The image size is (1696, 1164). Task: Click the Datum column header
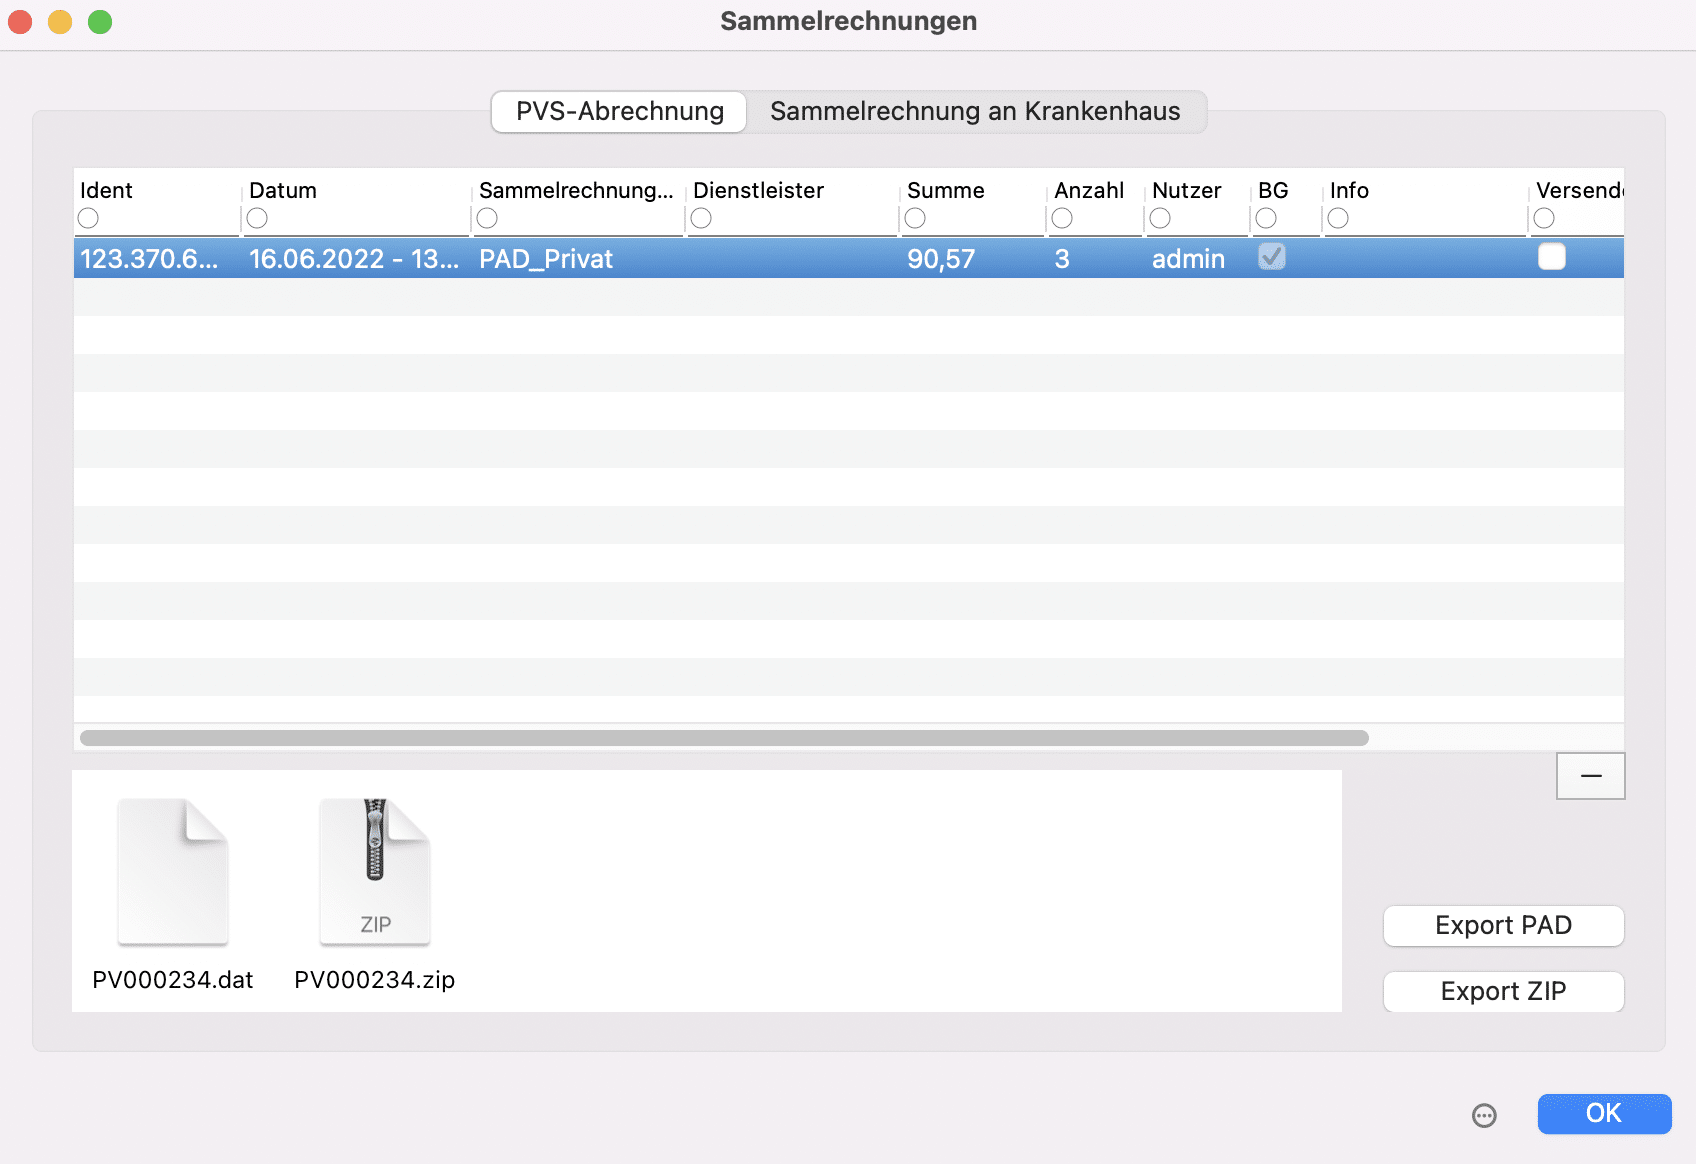click(x=283, y=191)
